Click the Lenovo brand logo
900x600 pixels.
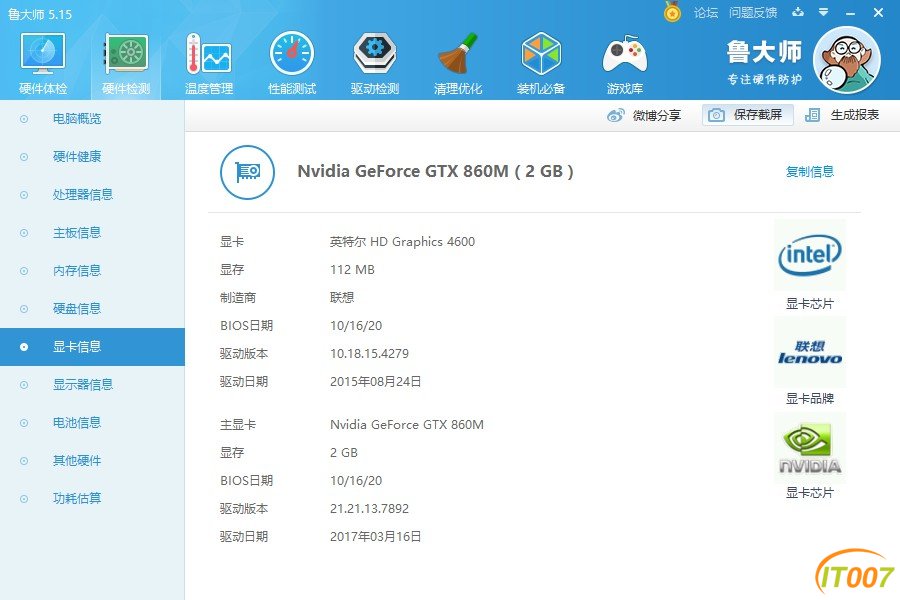click(810, 352)
